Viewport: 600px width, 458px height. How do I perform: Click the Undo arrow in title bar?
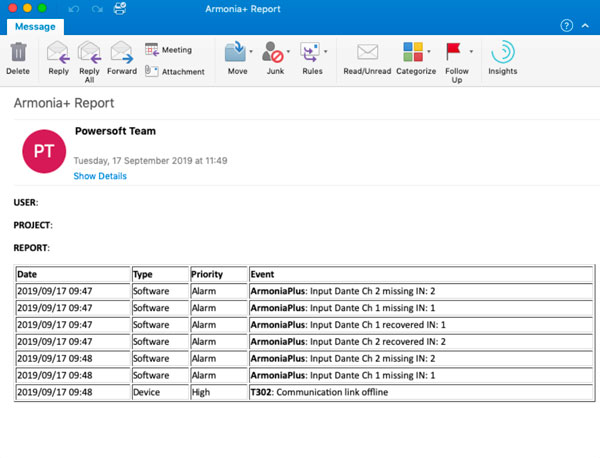[x=73, y=9]
